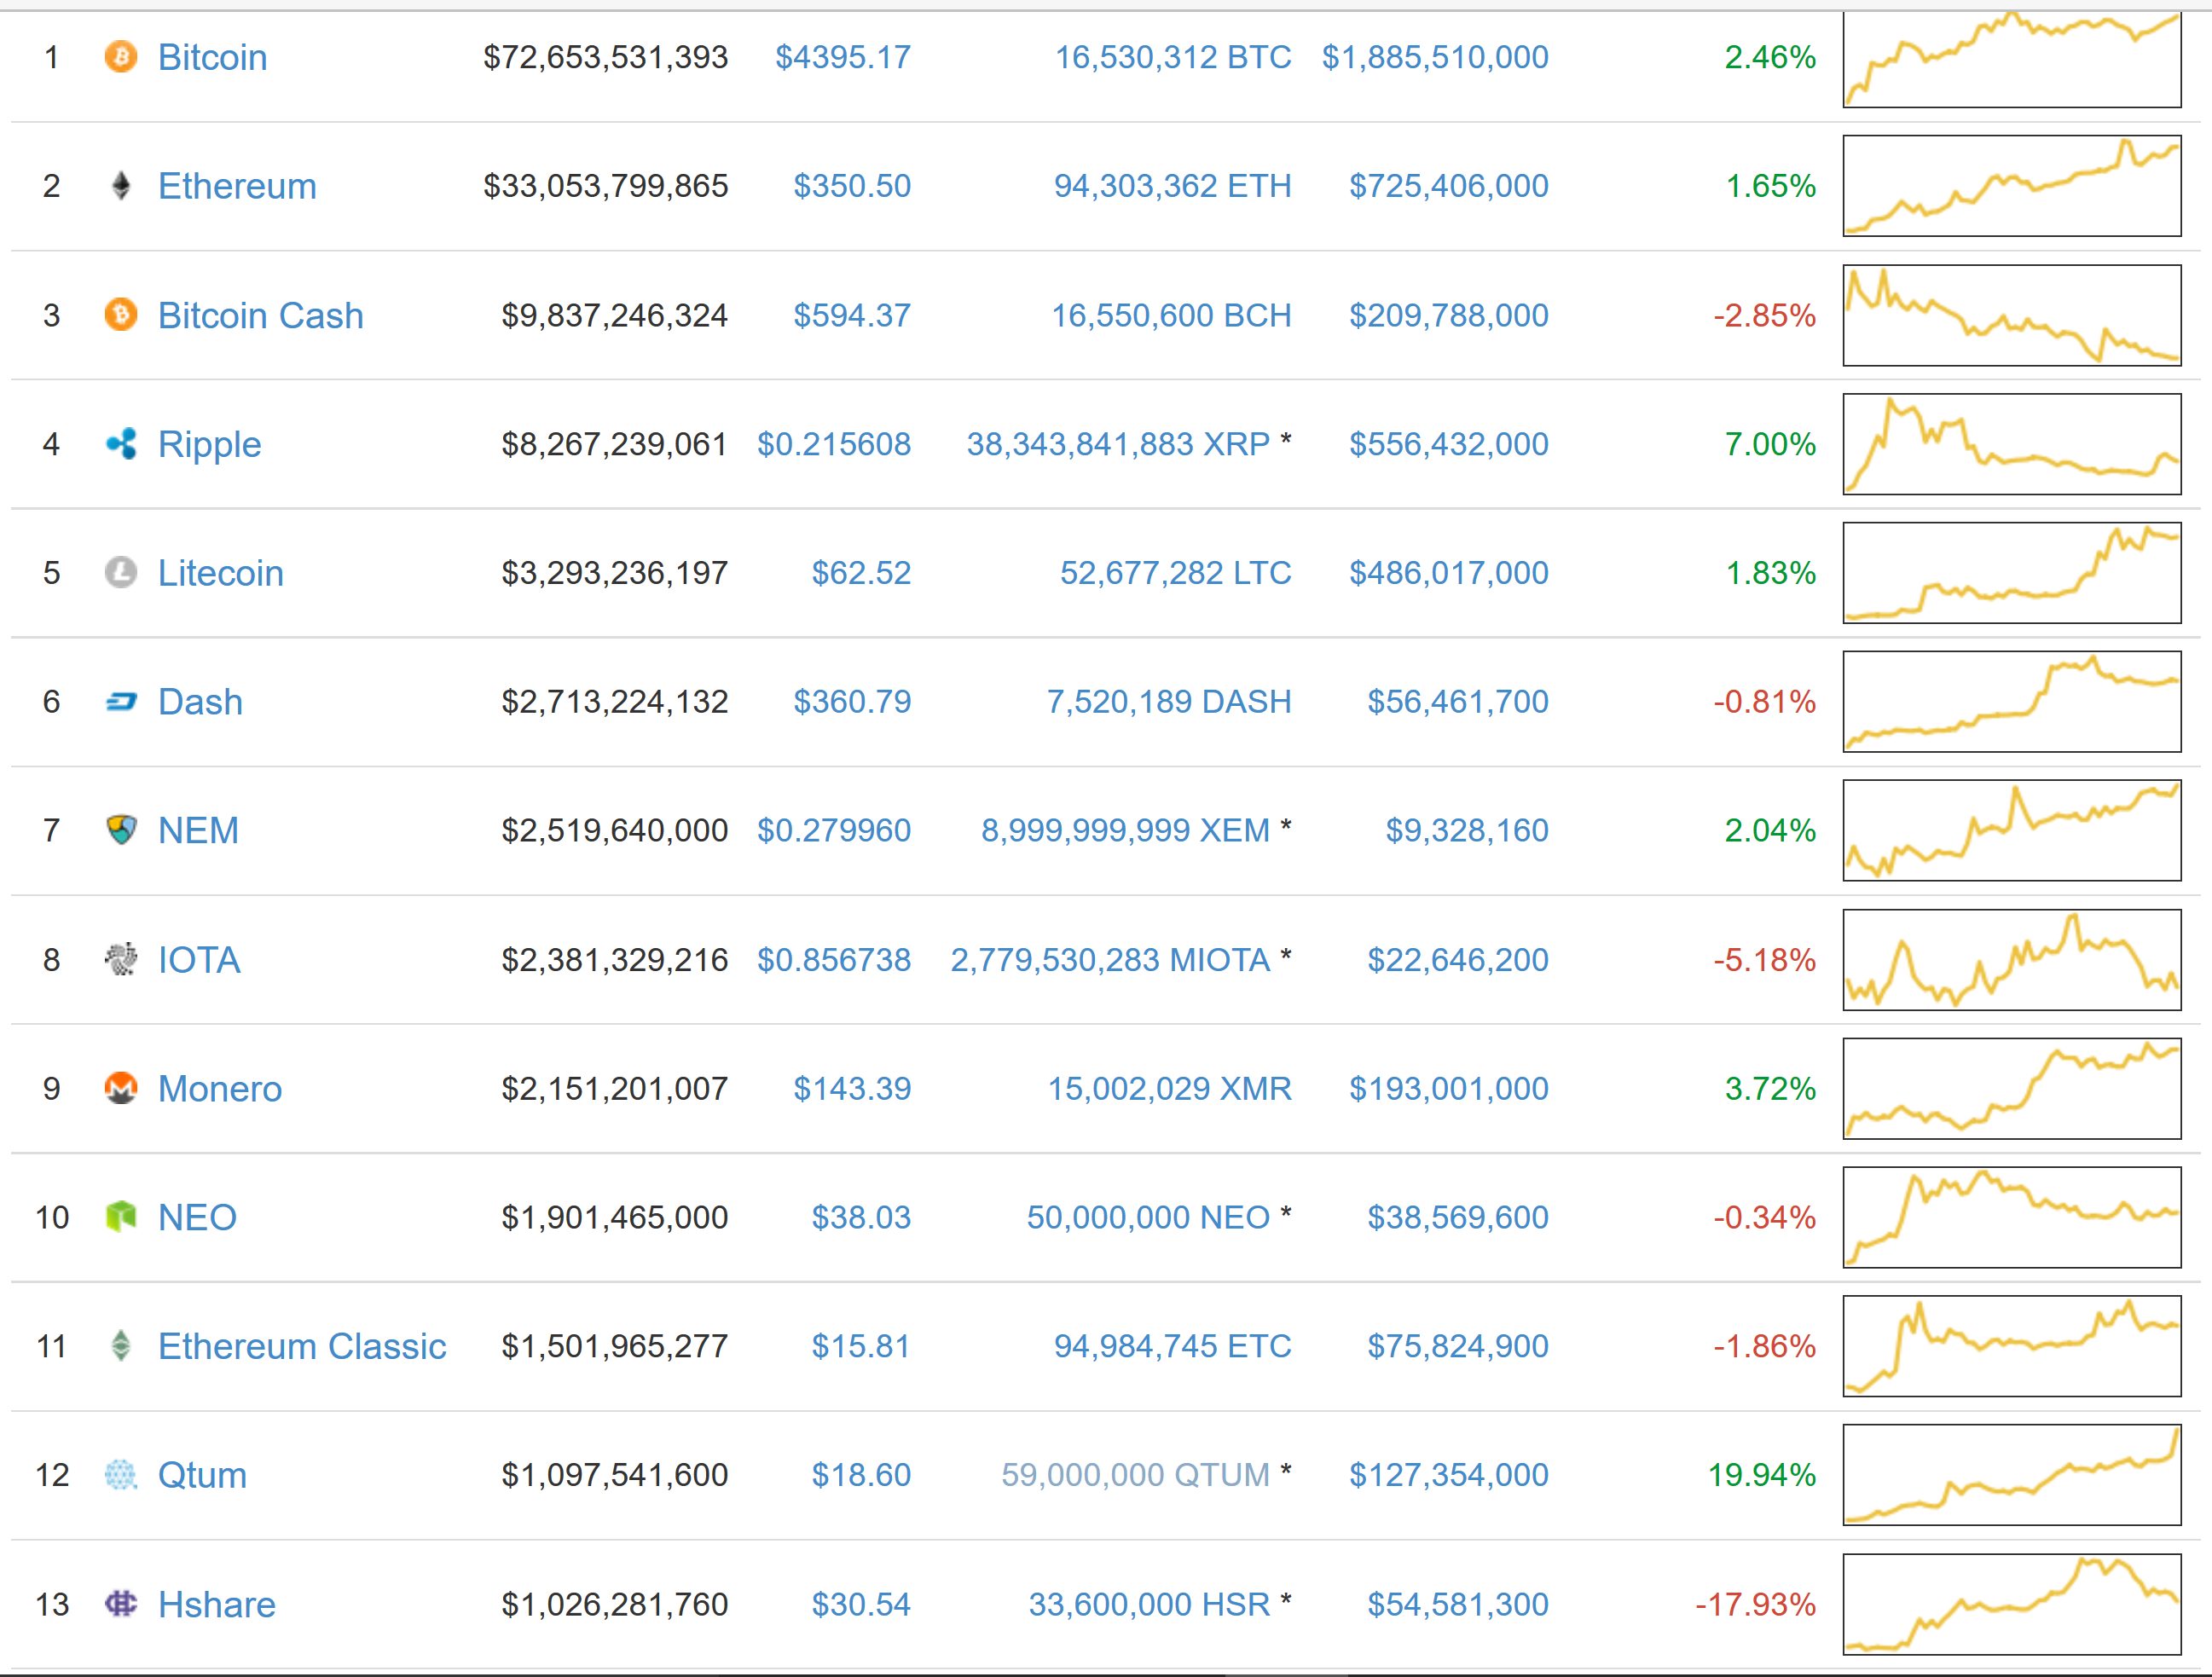Select Ethereum Classic market cap $1,501,965,277

pos(615,1346)
